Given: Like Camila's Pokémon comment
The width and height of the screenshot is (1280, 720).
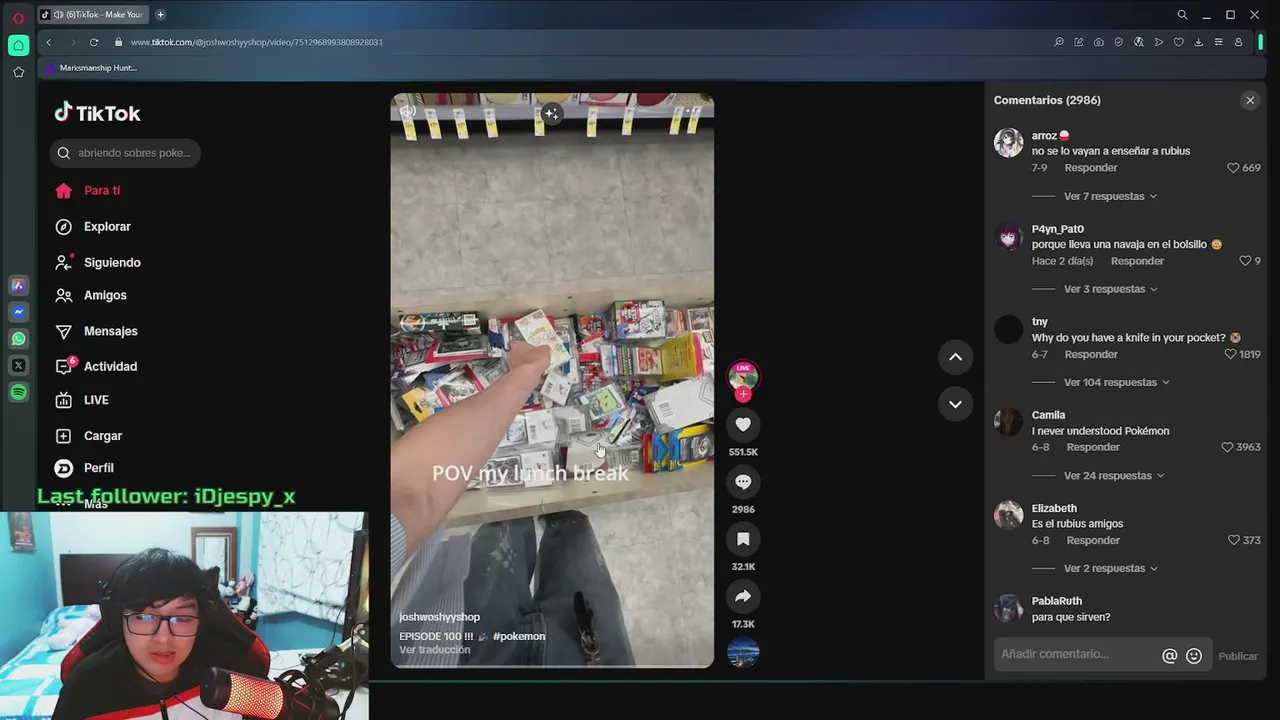Looking at the screenshot, I should click(x=1227, y=447).
